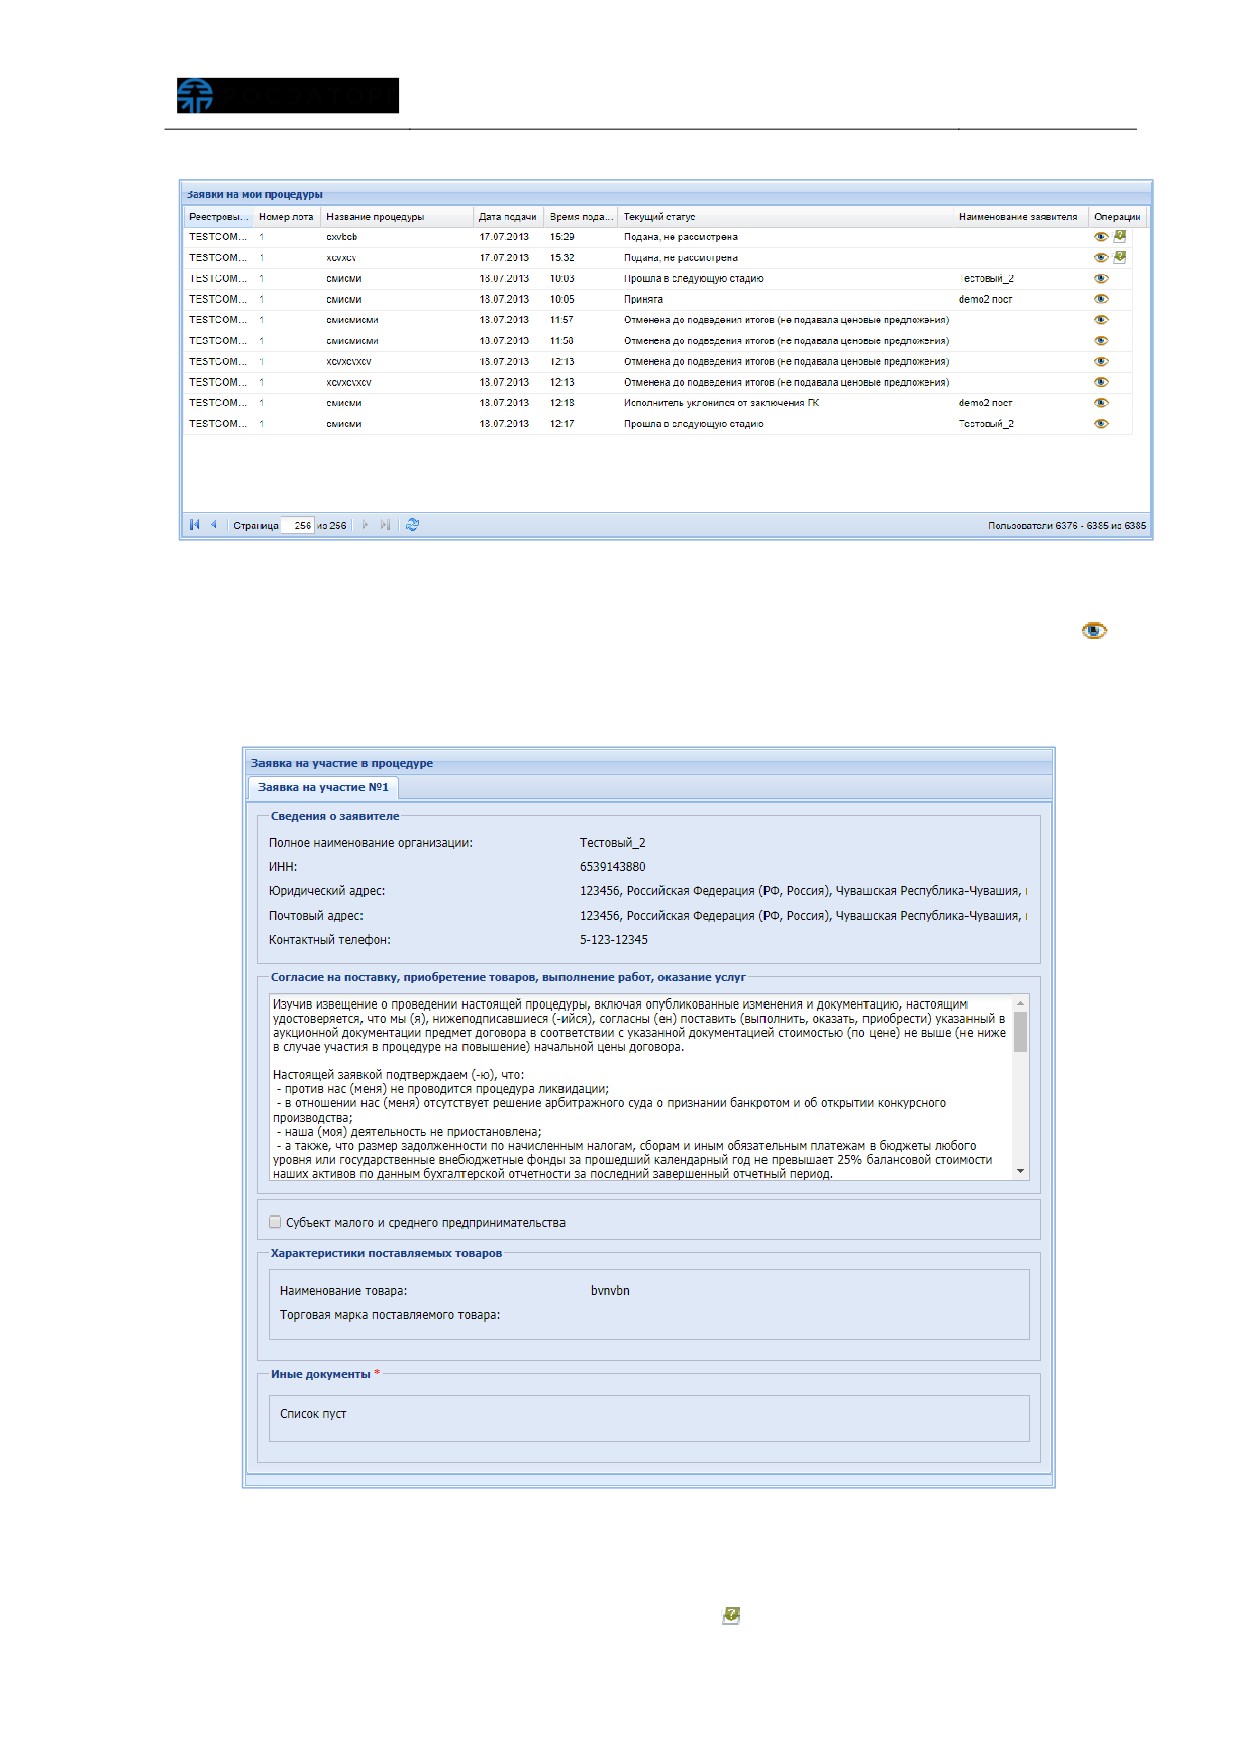1239x1752 pixels.
Task: Click the Заявка на участие в процедуре window title
Action: coord(342,763)
